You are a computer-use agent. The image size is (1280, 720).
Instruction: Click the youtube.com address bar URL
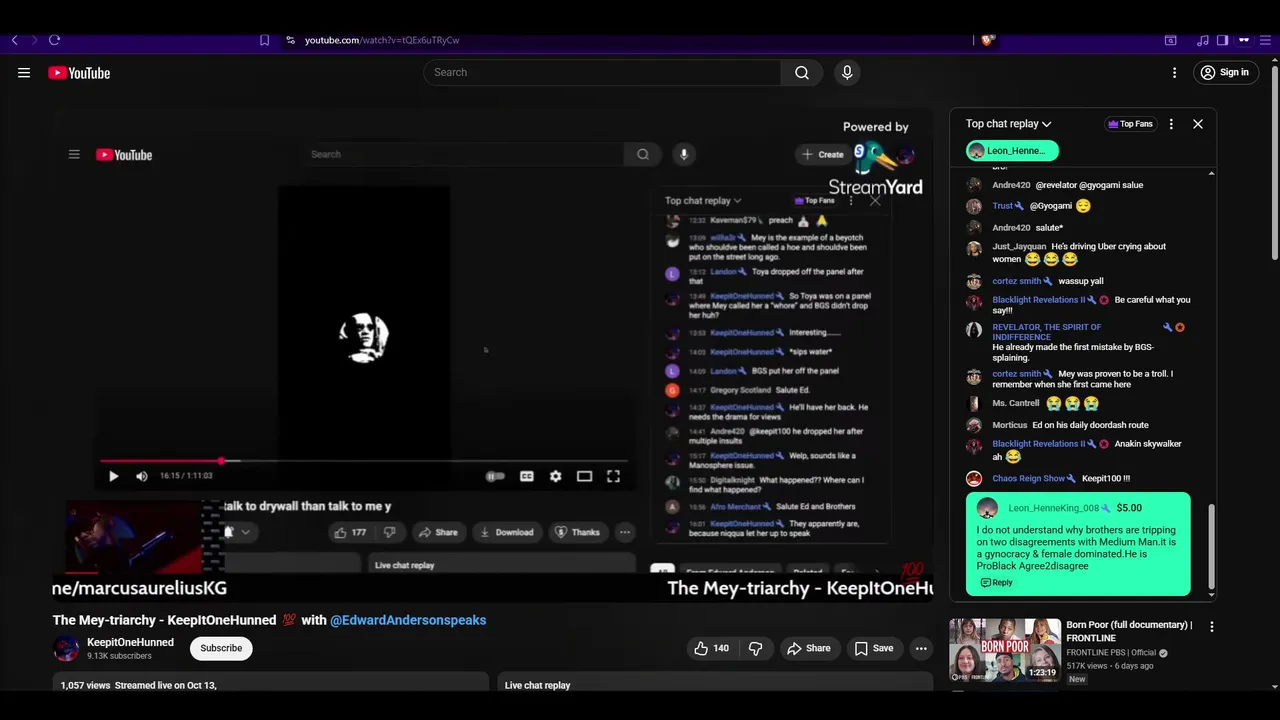[382, 40]
